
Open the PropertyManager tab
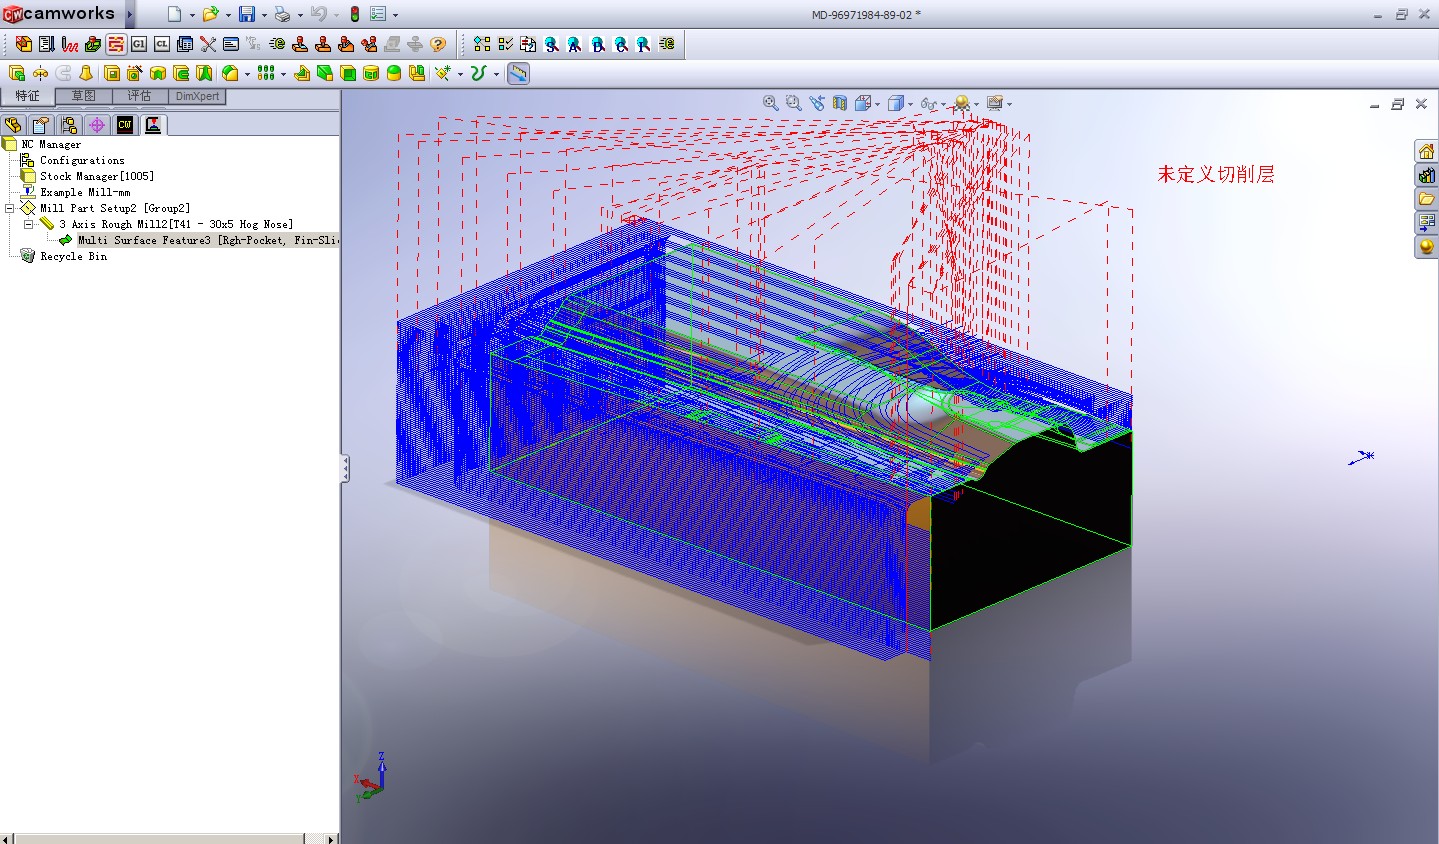click(x=40, y=125)
